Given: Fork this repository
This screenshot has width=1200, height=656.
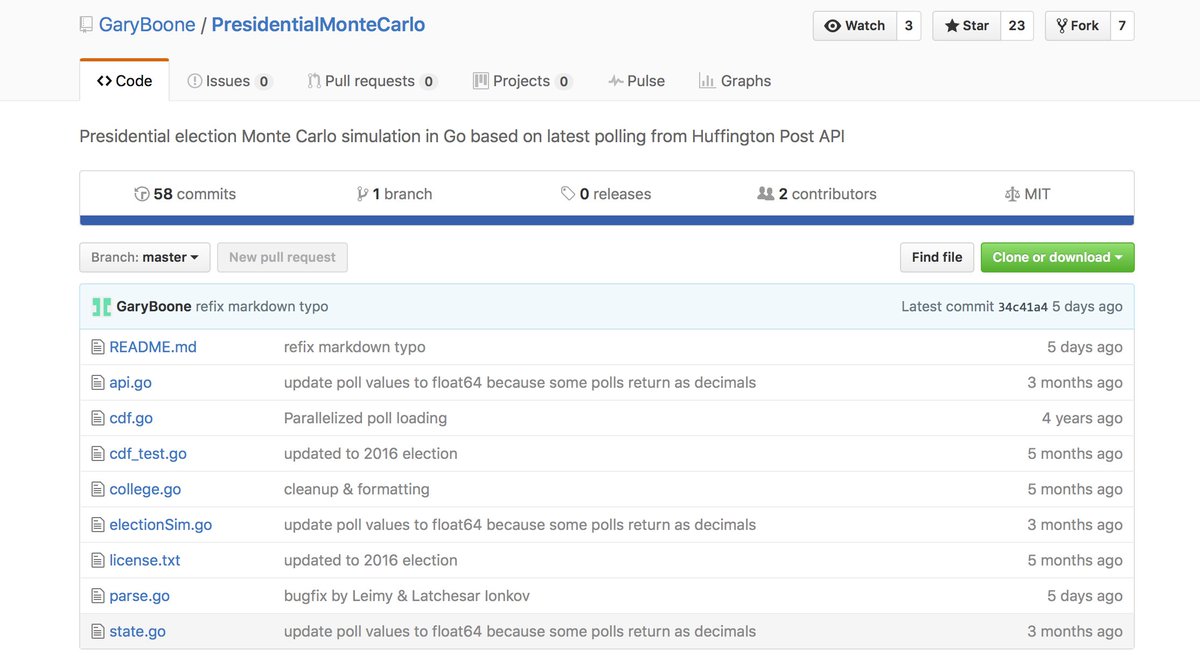Looking at the screenshot, I should pos(1077,26).
